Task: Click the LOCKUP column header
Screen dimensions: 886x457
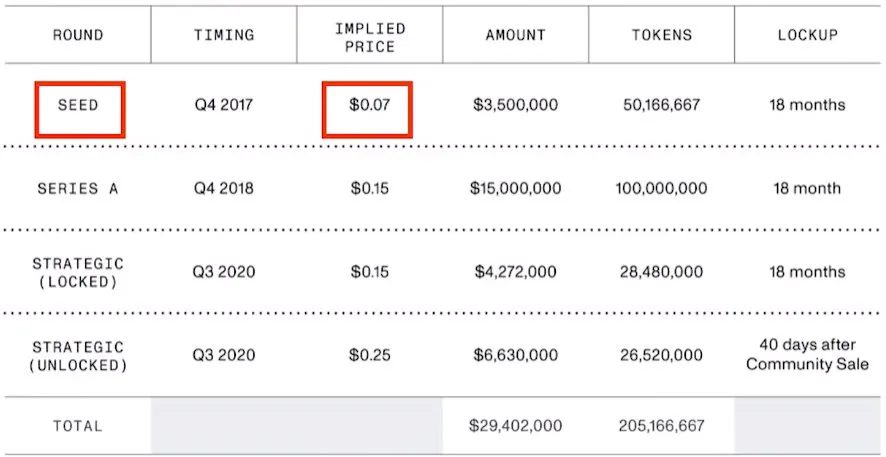Action: tap(807, 35)
